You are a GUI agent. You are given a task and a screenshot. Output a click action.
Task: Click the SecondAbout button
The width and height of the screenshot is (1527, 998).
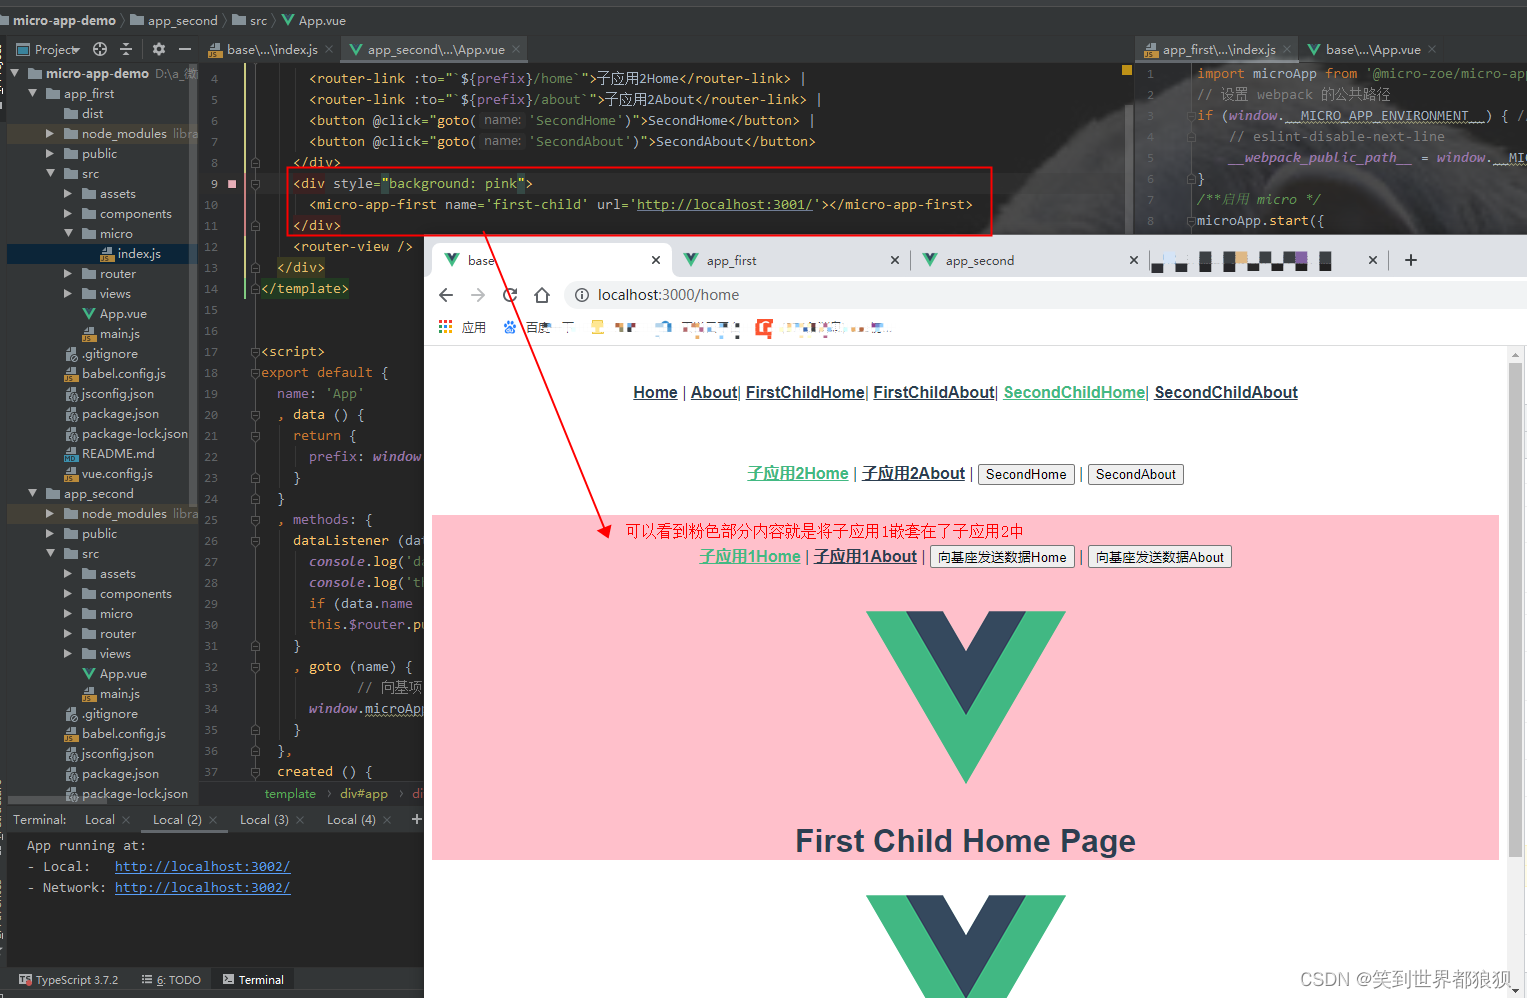(1136, 474)
